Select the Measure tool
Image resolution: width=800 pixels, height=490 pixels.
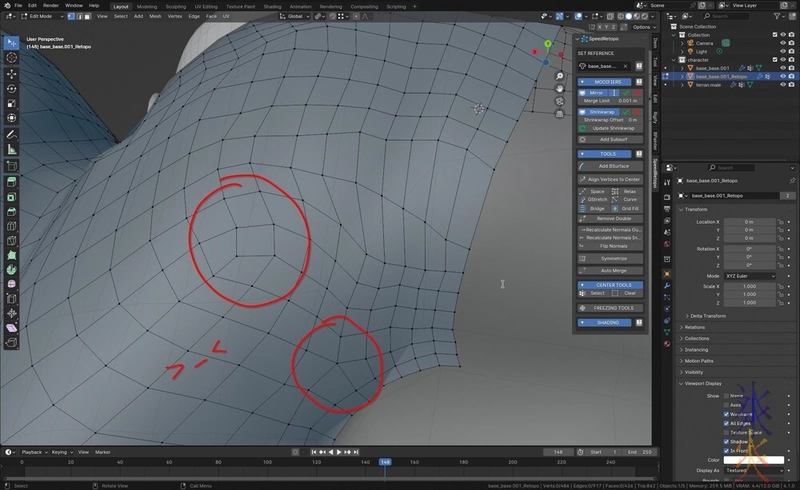(x=11, y=149)
